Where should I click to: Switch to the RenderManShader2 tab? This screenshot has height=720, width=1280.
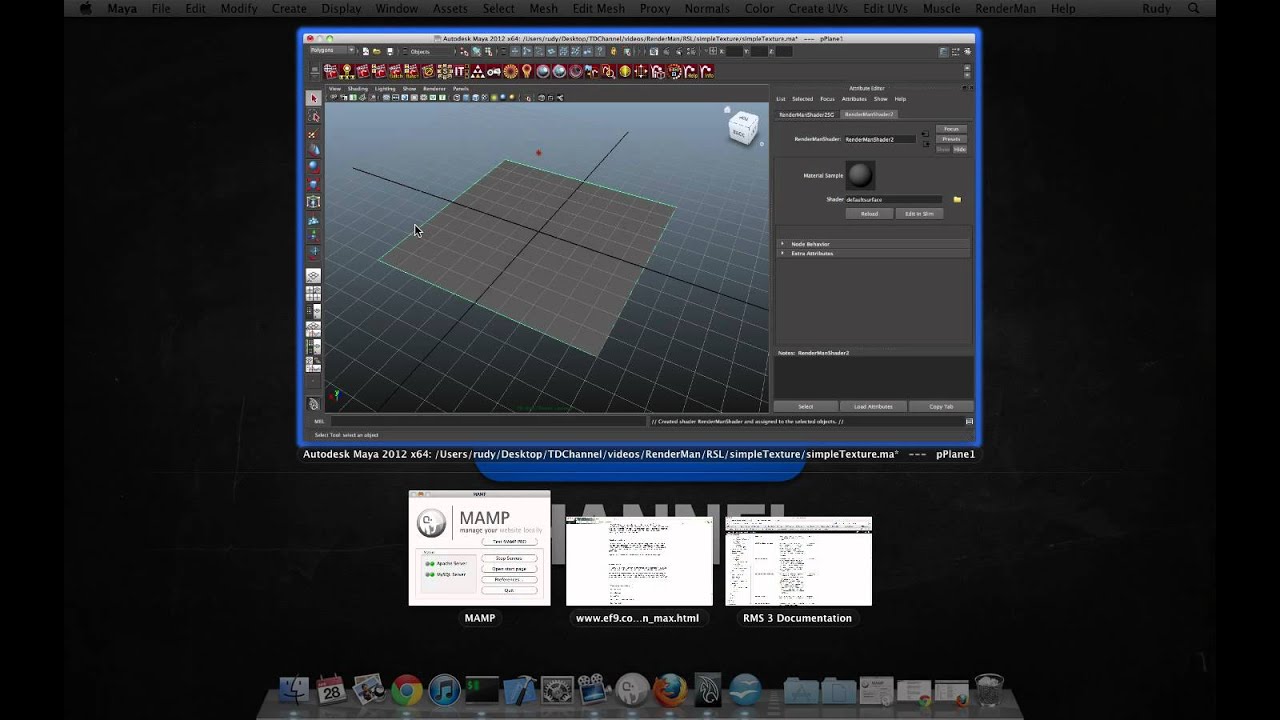coord(869,115)
